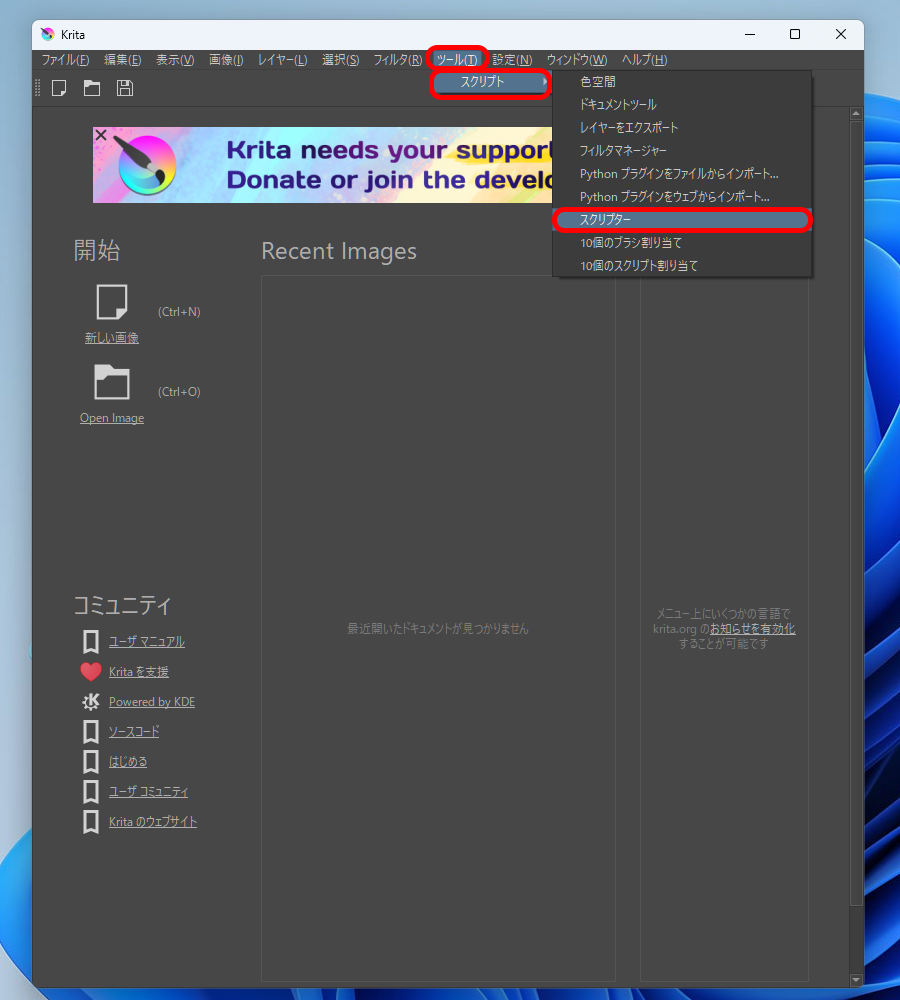Open the フィルタ(R) menu
The width and height of the screenshot is (900, 1000).
pos(397,59)
